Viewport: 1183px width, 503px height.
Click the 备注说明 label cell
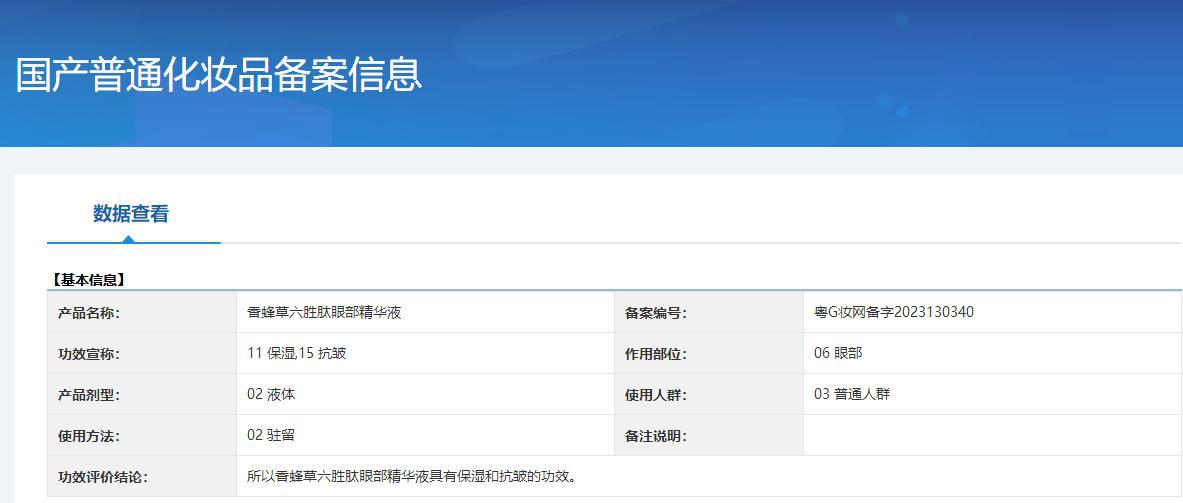click(x=709, y=435)
